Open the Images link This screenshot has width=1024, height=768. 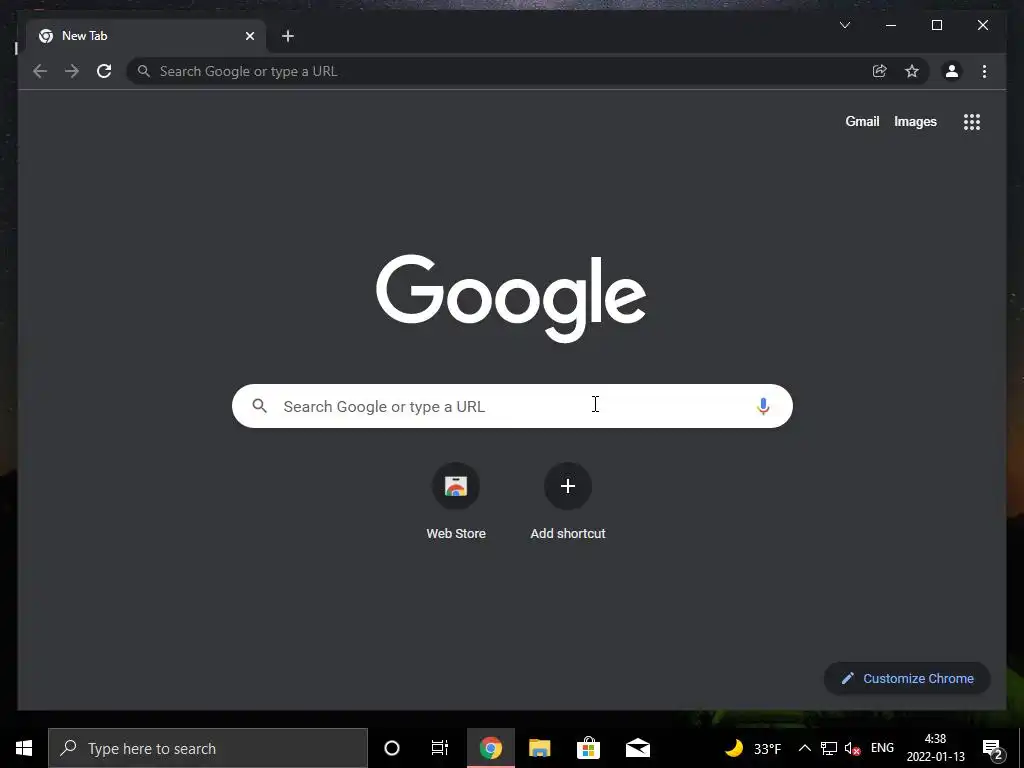pyautogui.click(x=915, y=121)
